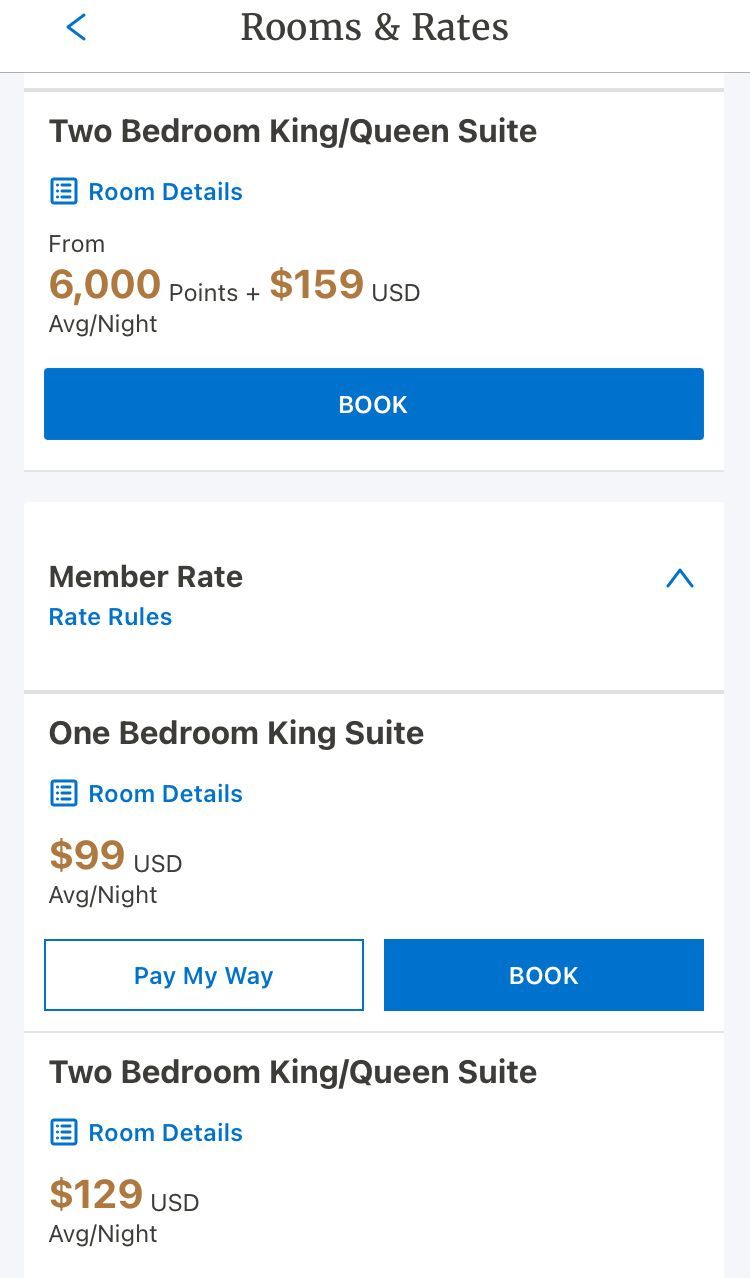
Task: Collapse the Member Rate section chevron
Action: [679, 578]
